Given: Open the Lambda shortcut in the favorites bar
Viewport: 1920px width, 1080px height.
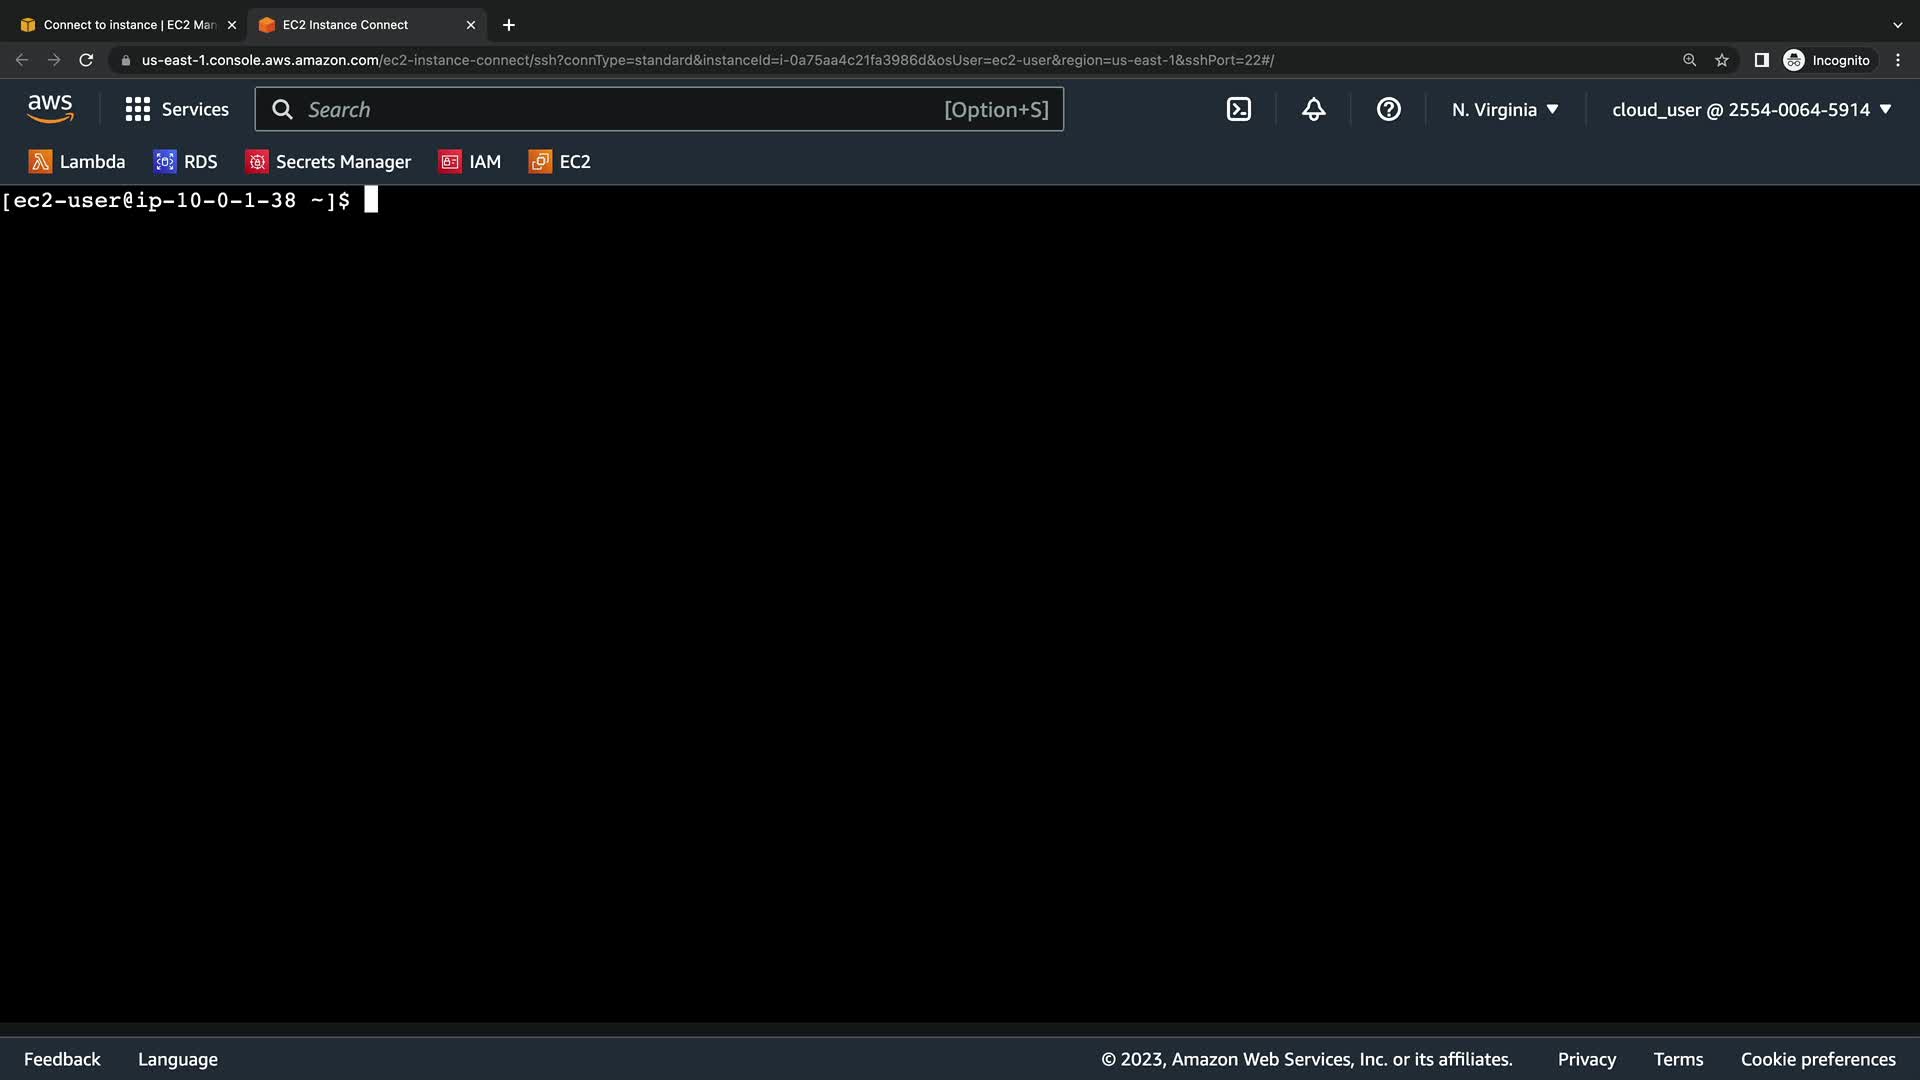Looking at the screenshot, I should (x=77, y=162).
